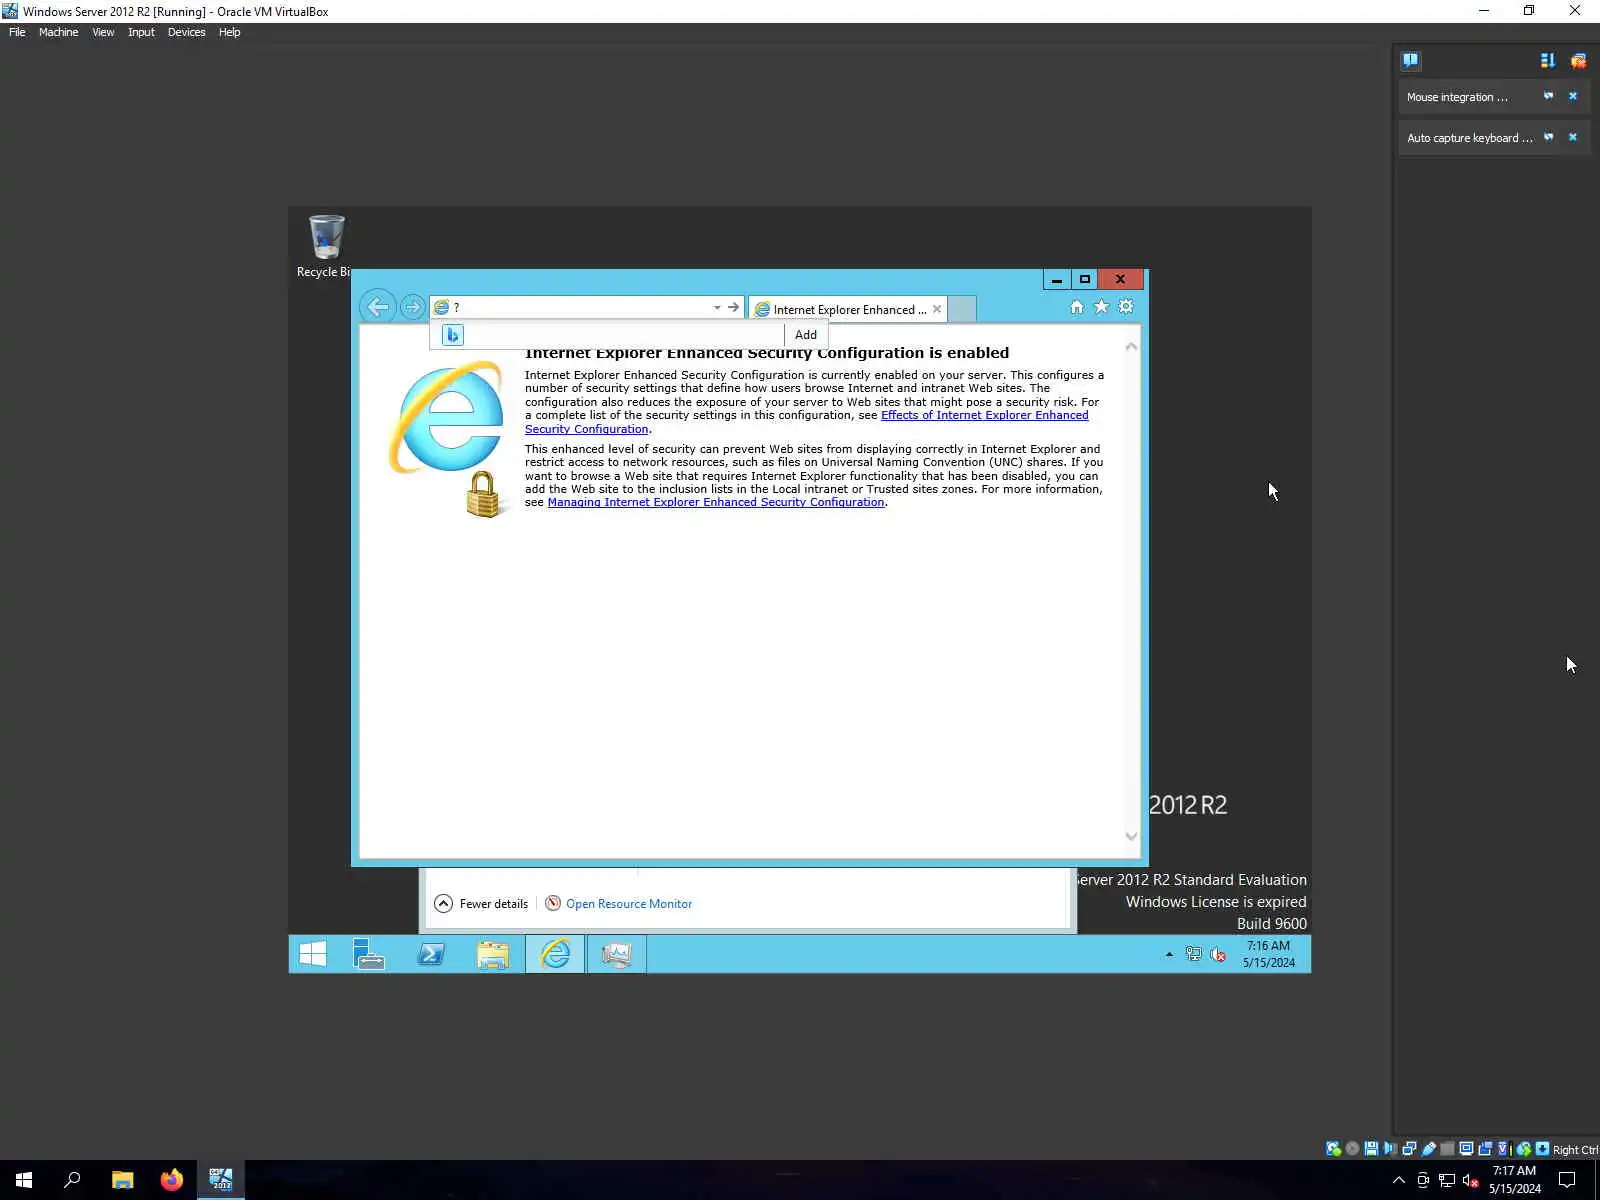This screenshot has height=1200, width=1600.
Task: Click the Go arrow in IE address bar
Action: [x=733, y=307]
